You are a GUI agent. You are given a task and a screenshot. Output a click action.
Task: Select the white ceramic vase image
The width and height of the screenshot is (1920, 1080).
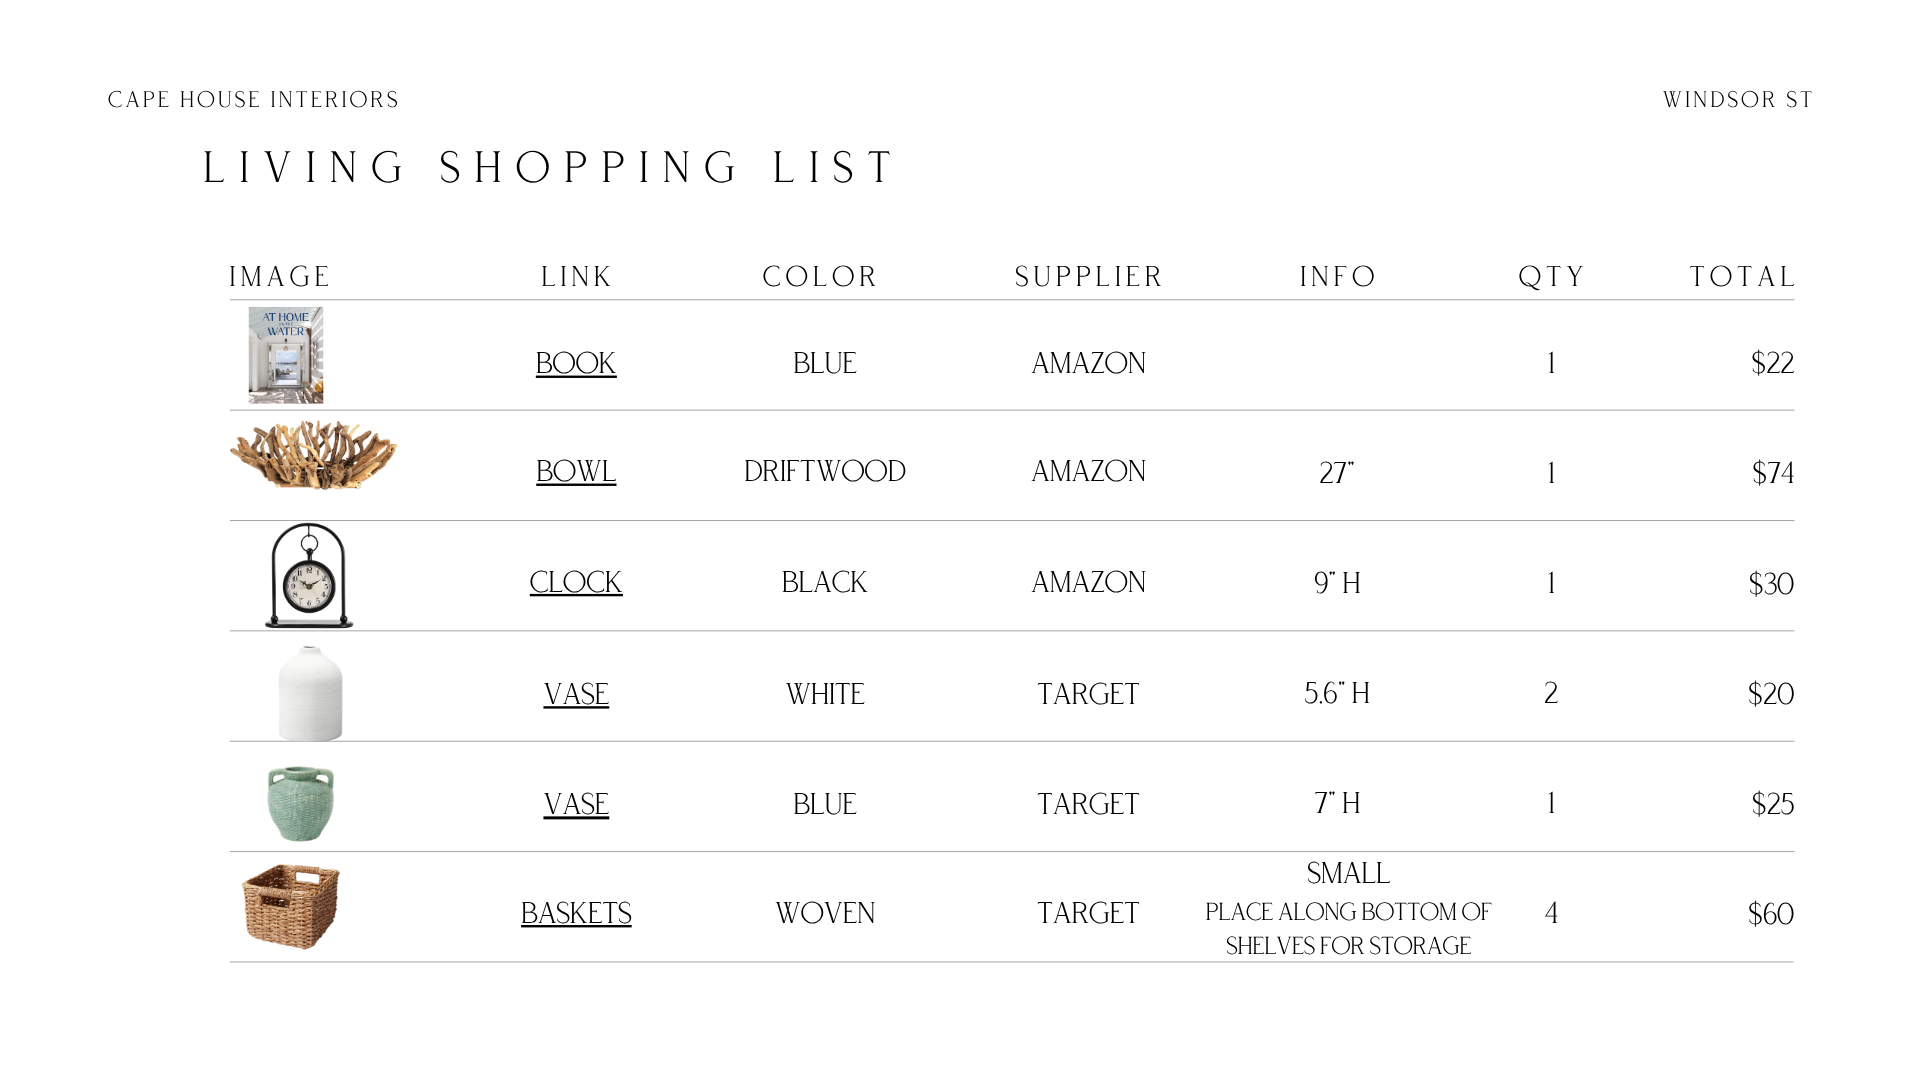(x=310, y=693)
